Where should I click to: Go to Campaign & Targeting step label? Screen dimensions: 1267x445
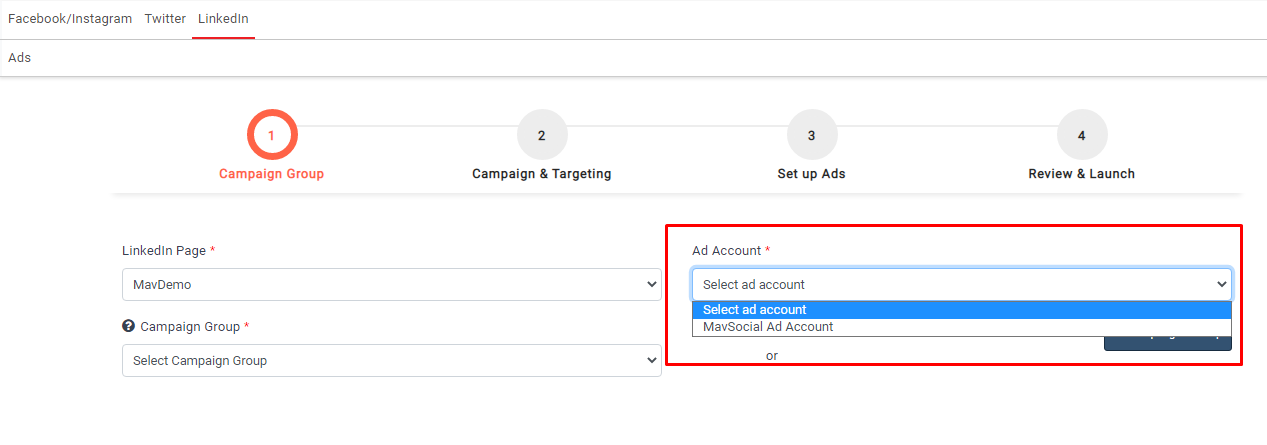(541, 174)
